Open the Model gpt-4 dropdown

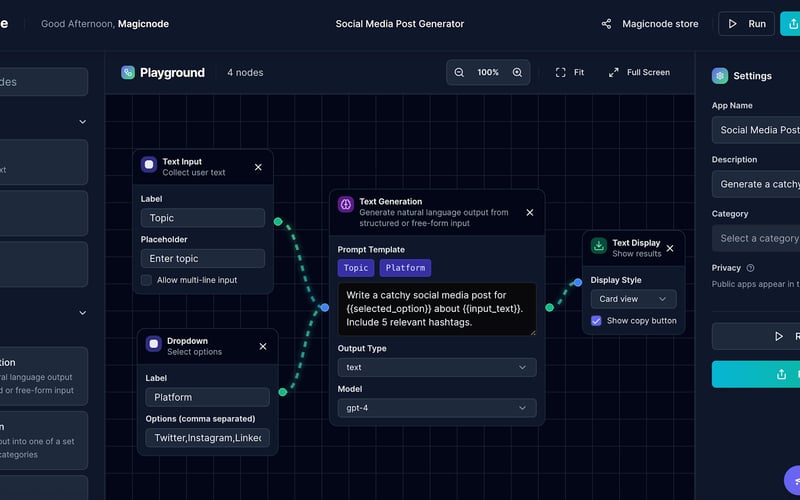pos(437,408)
